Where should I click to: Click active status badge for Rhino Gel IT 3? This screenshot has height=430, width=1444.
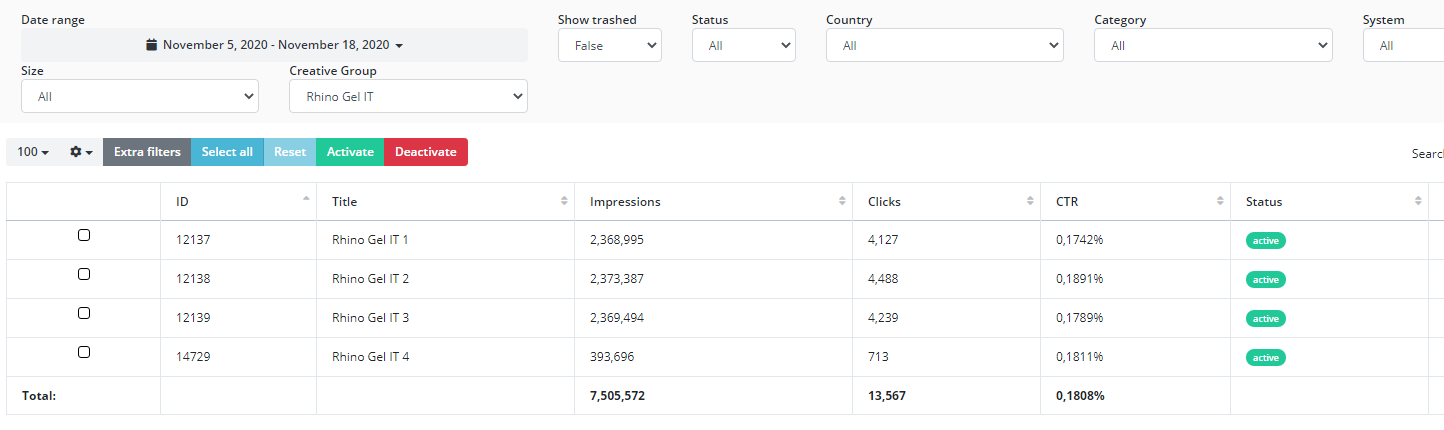coord(1265,318)
